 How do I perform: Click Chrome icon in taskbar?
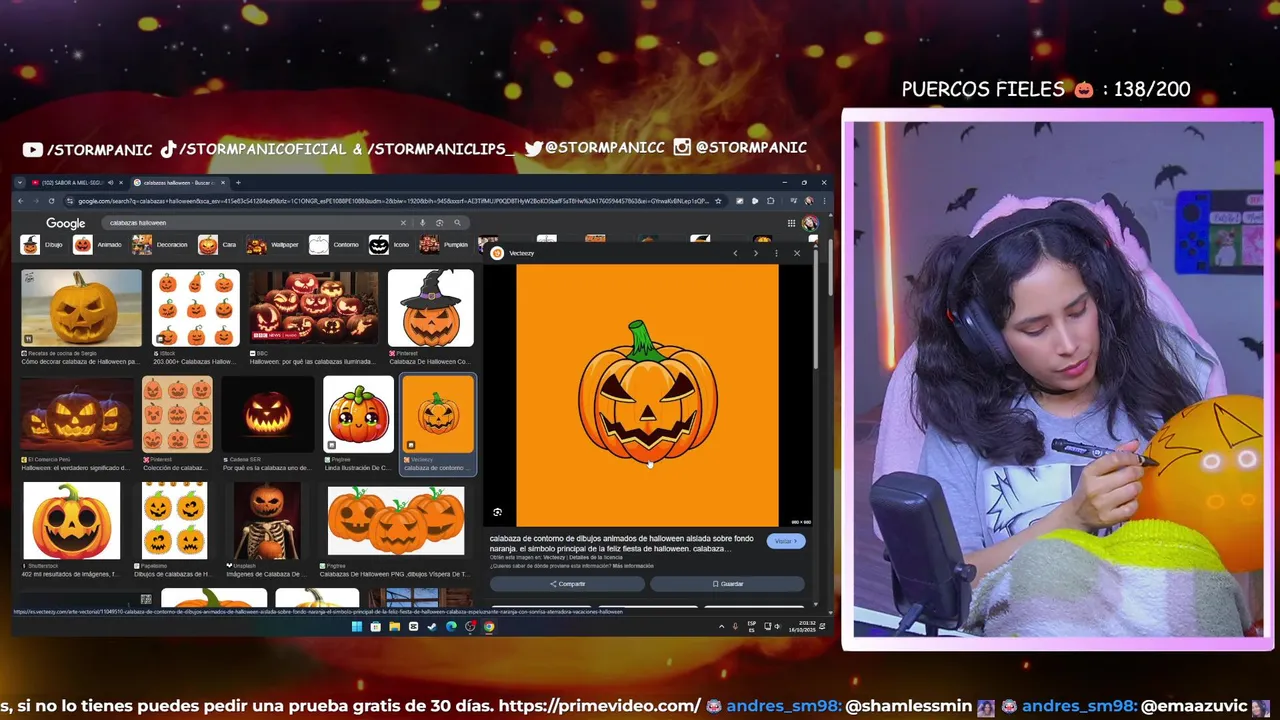click(x=489, y=627)
